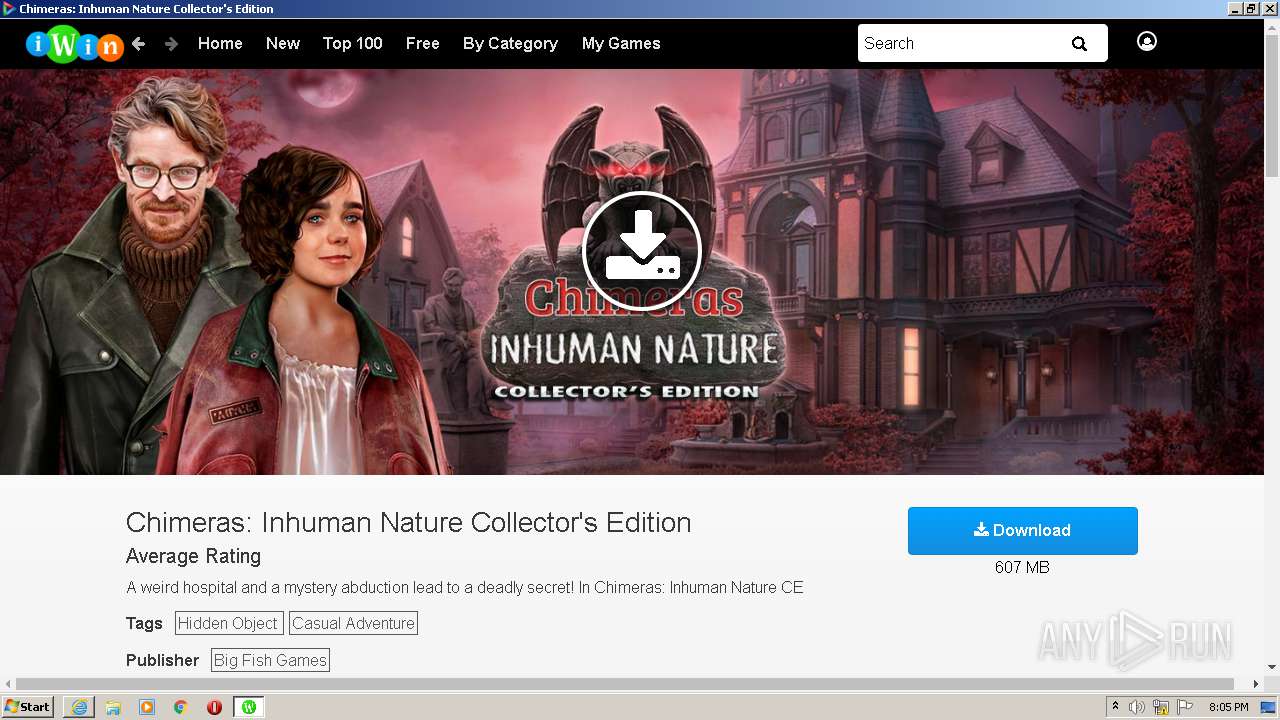
Task: Click the Average Rating label
Action: pyautogui.click(x=193, y=556)
